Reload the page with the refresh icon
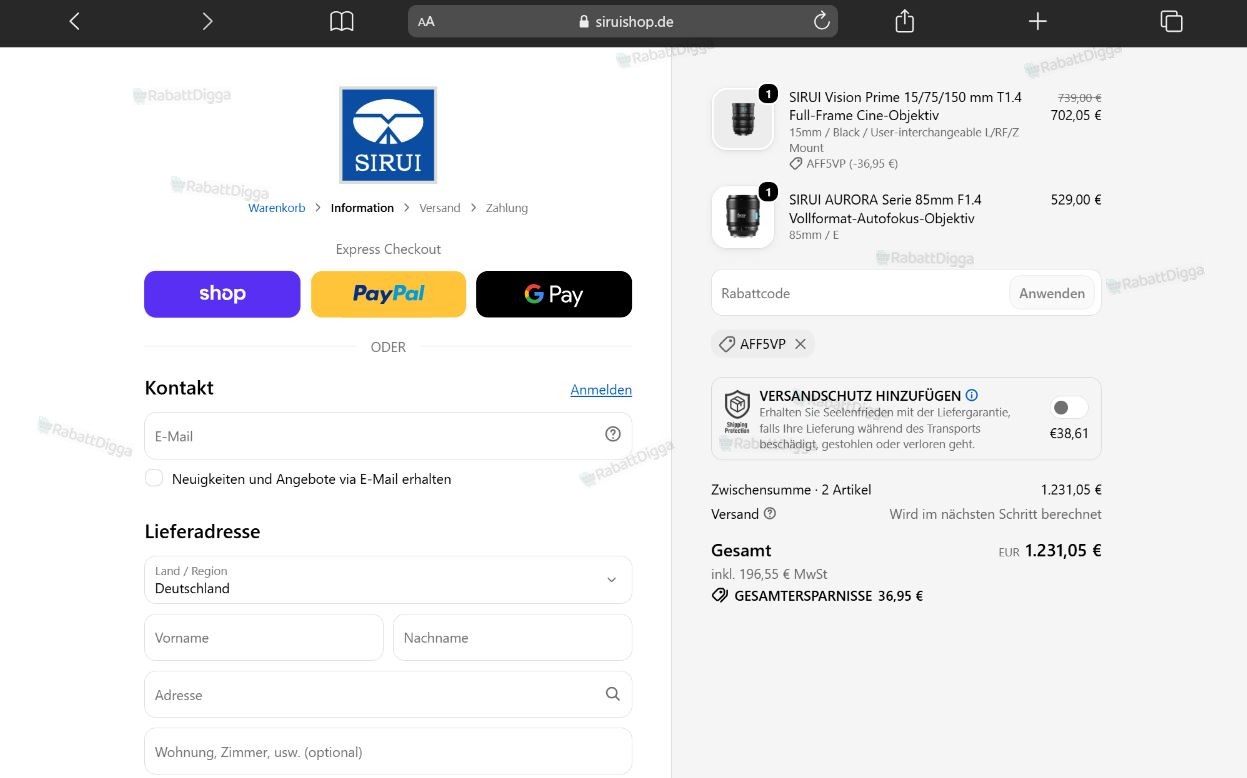 tap(822, 21)
